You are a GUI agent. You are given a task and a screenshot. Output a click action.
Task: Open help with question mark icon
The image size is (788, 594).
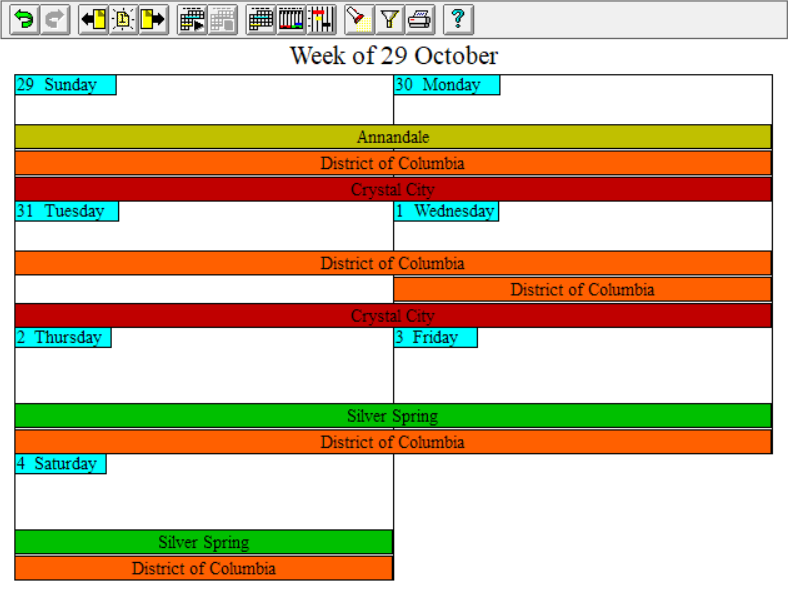click(x=458, y=20)
